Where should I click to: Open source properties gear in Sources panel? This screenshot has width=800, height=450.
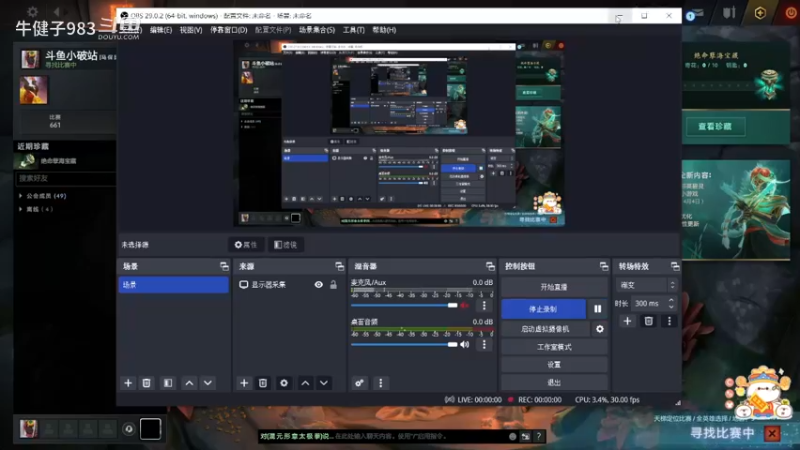tap(284, 383)
